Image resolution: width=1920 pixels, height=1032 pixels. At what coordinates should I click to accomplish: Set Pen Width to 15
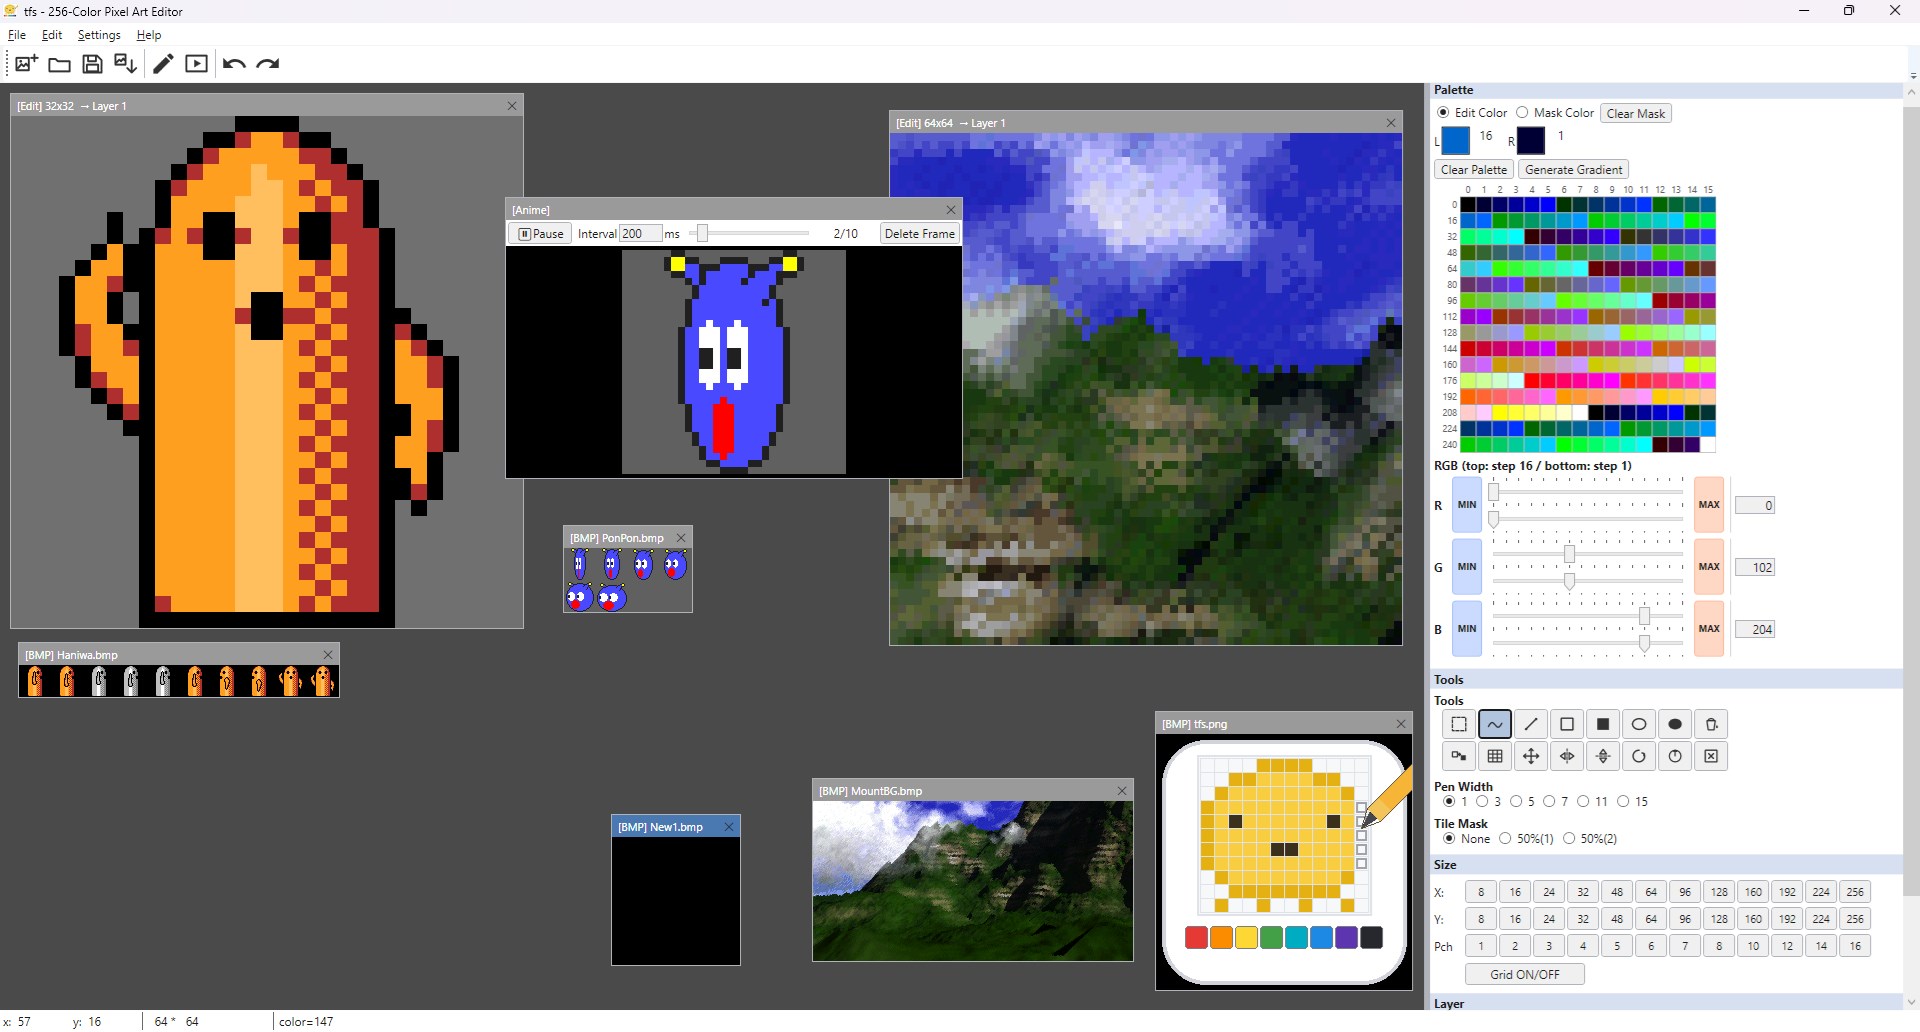pyautogui.click(x=1623, y=802)
